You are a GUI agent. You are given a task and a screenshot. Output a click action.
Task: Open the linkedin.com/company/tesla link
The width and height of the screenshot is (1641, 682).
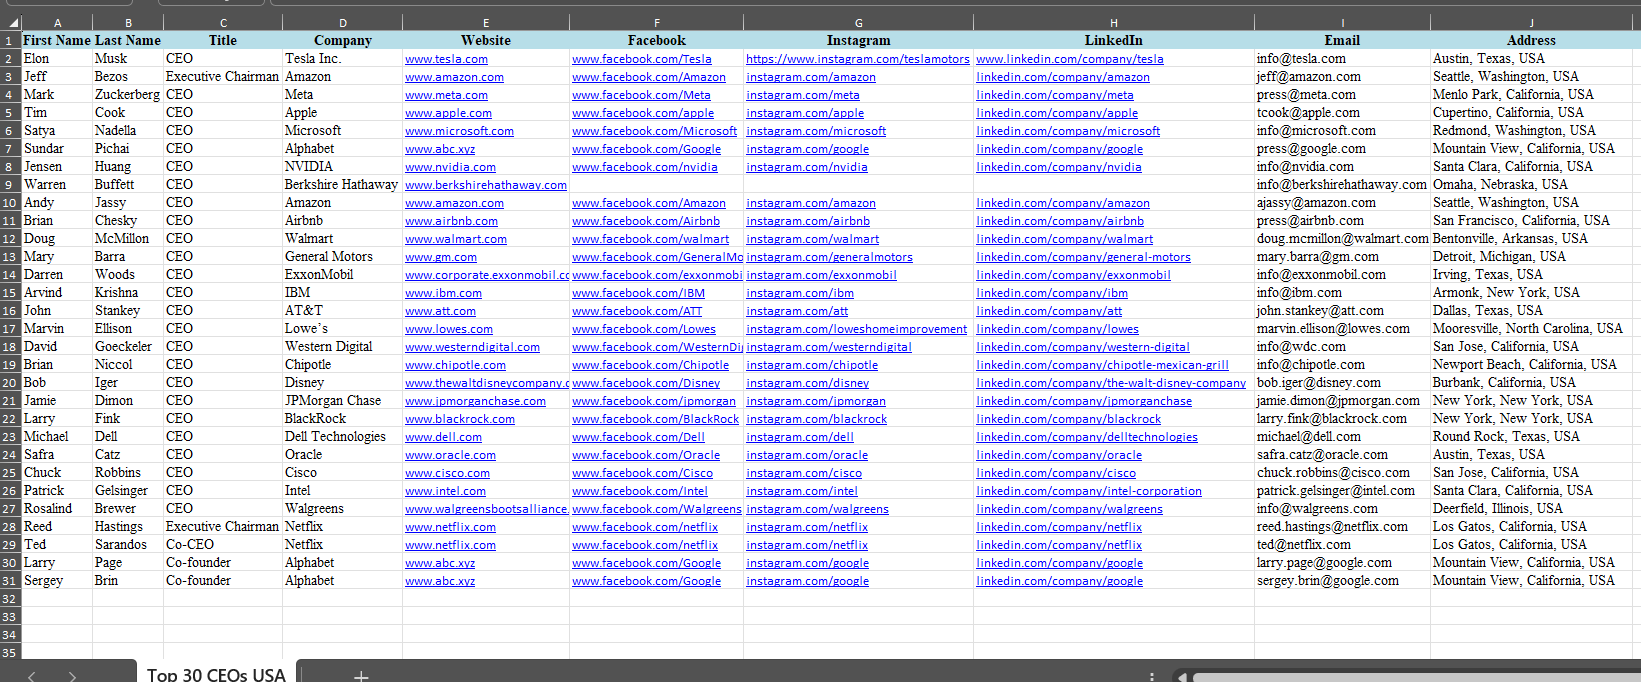tap(1070, 59)
